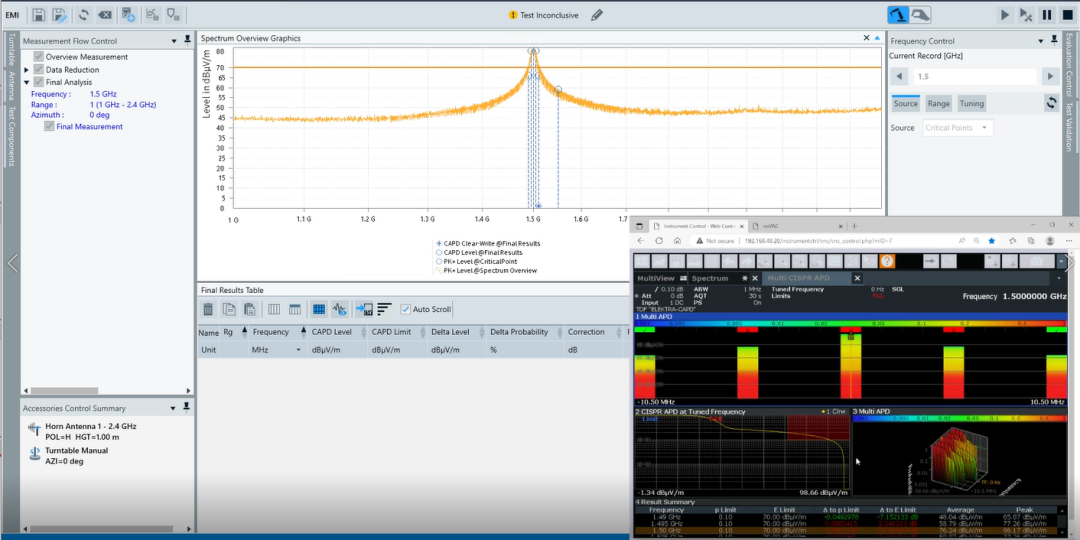Toggle the Final Analysis checkbox
This screenshot has width=1080, height=540.
[x=39, y=82]
